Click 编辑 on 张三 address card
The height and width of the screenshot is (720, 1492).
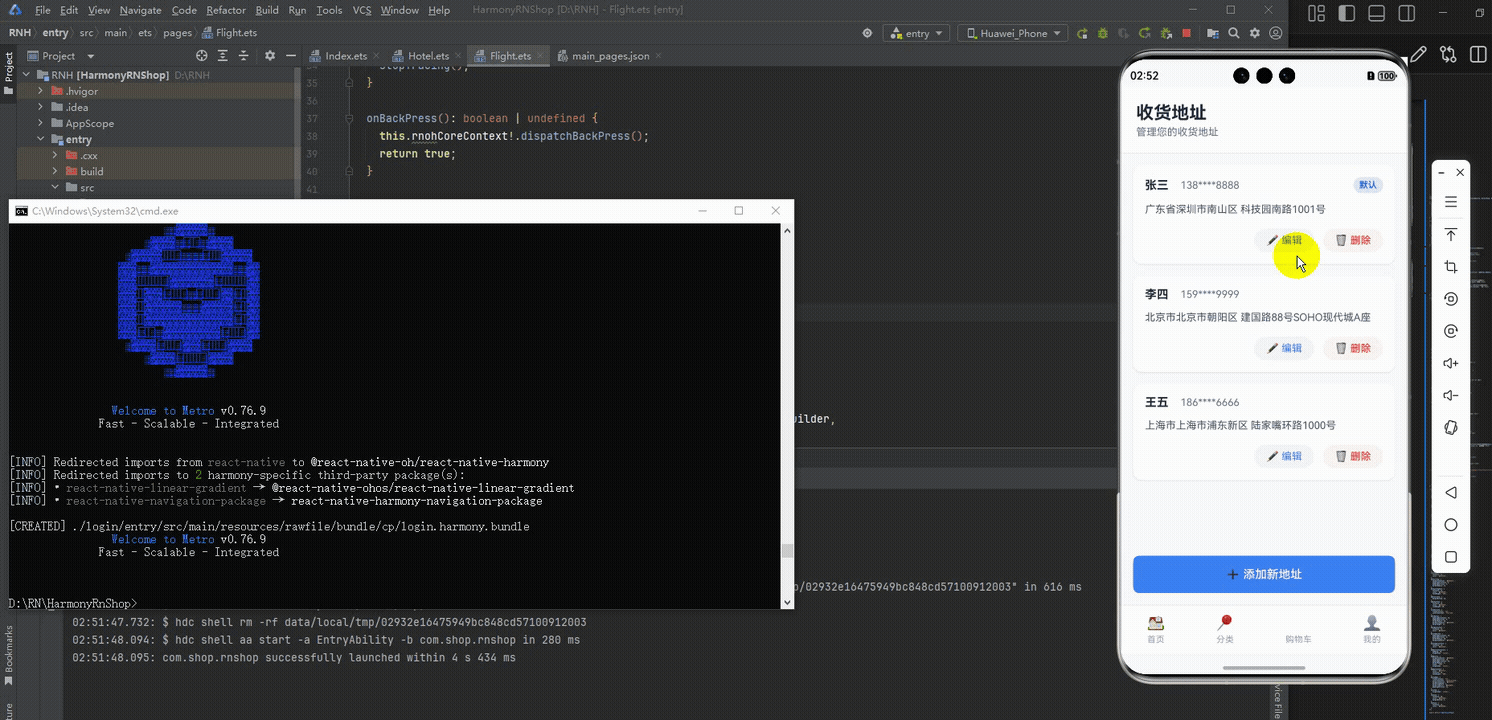(x=1284, y=240)
